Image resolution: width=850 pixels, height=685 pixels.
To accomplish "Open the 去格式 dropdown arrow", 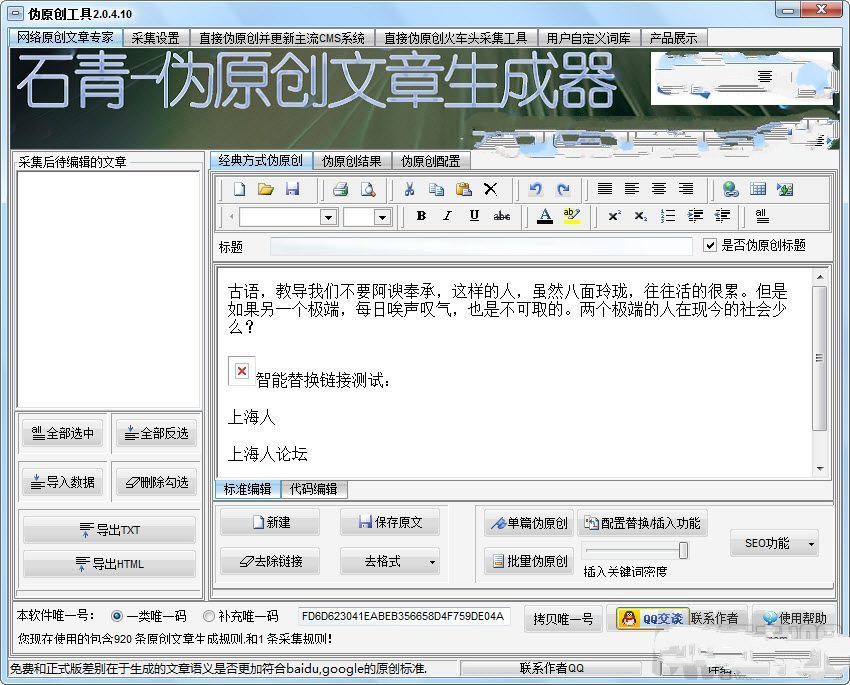I will tap(432, 562).
